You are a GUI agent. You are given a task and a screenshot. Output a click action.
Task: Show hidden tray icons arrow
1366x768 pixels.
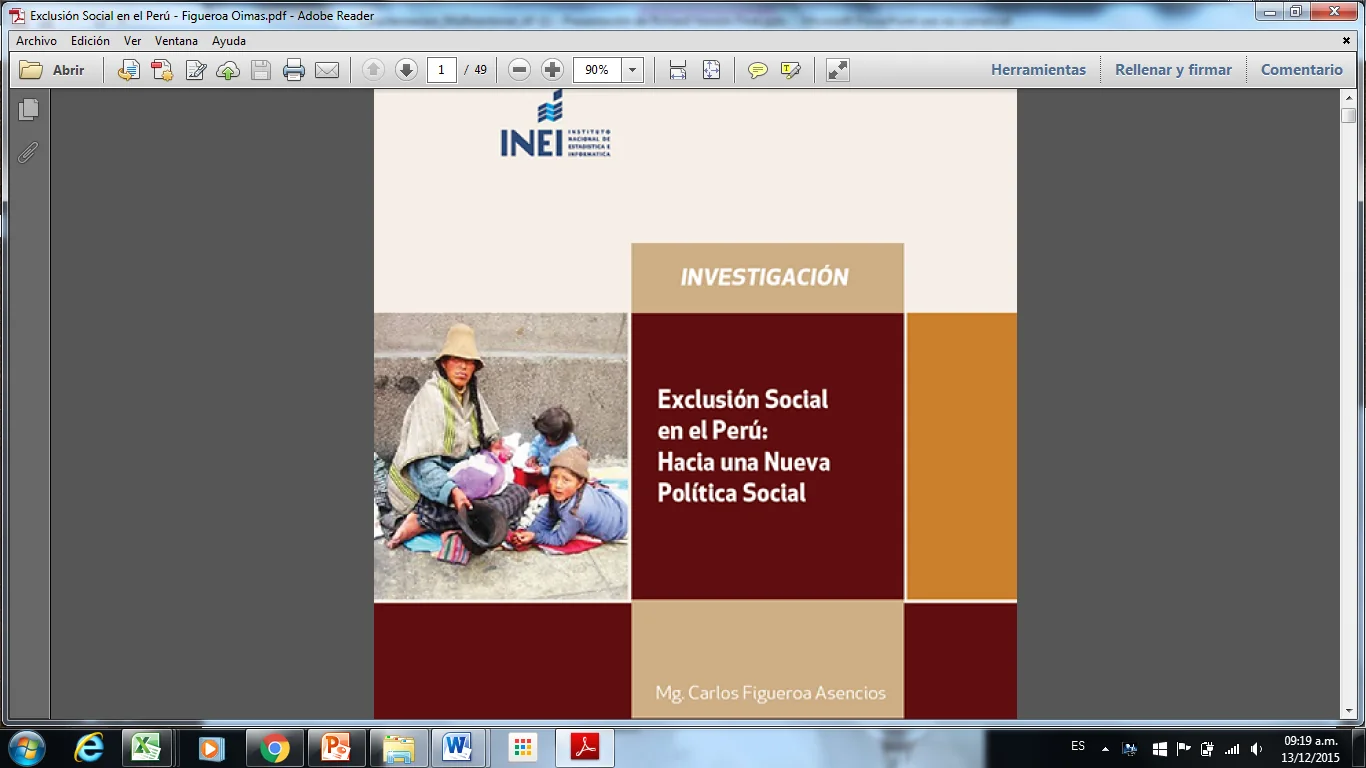tap(1105, 749)
